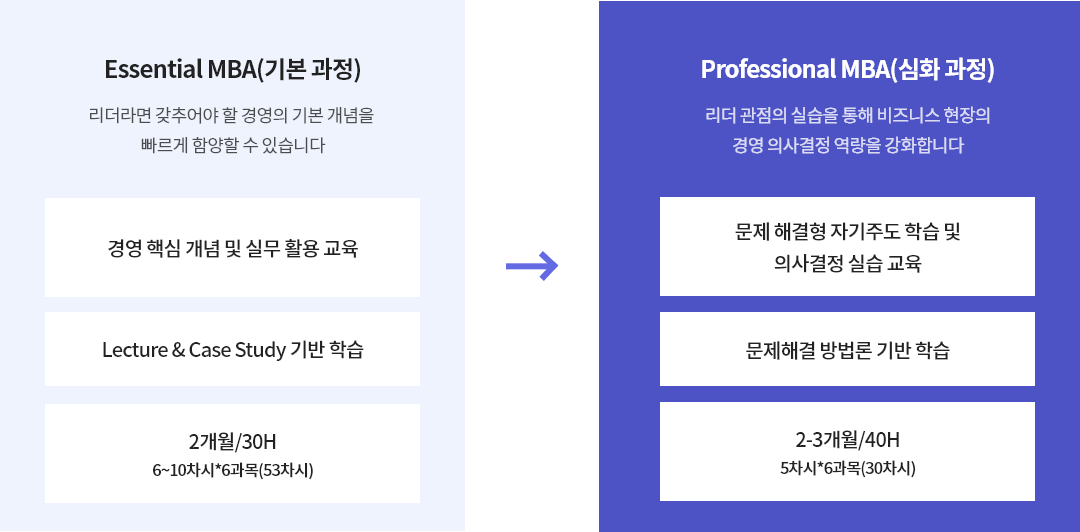
Task: Click the 빠르게 함양할 수 있습니다 line
Action: tap(232, 146)
